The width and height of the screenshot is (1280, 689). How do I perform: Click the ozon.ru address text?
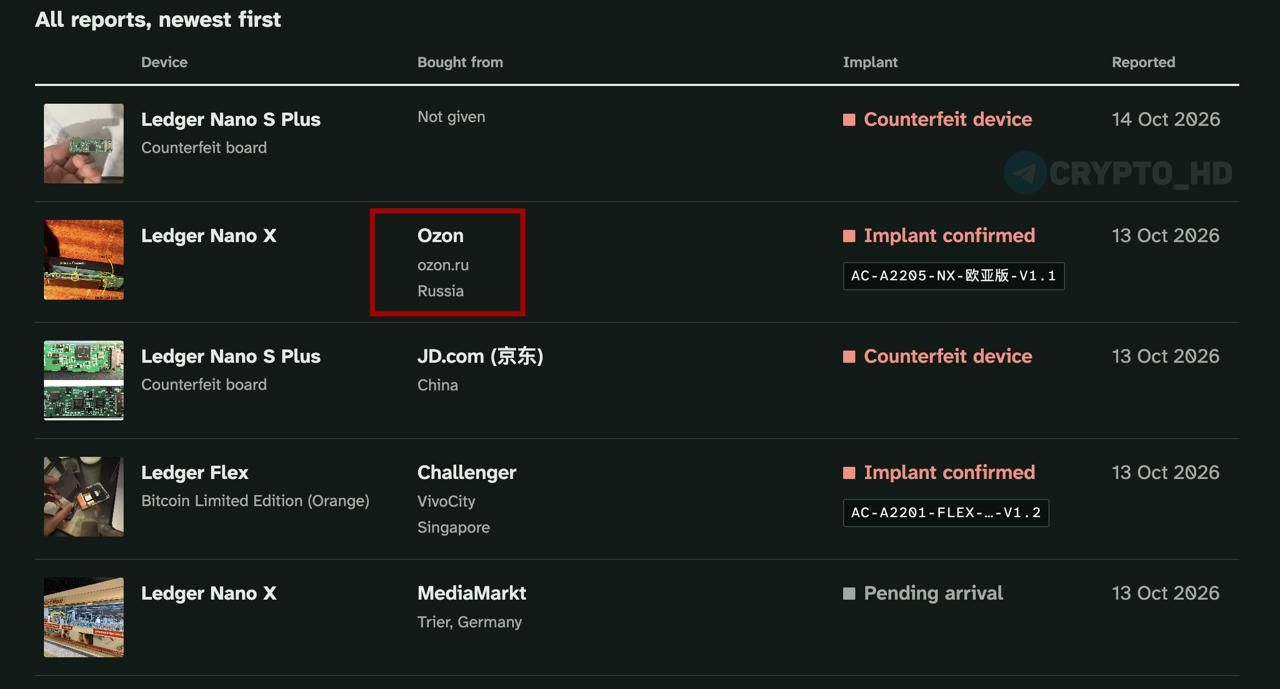pos(443,265)
